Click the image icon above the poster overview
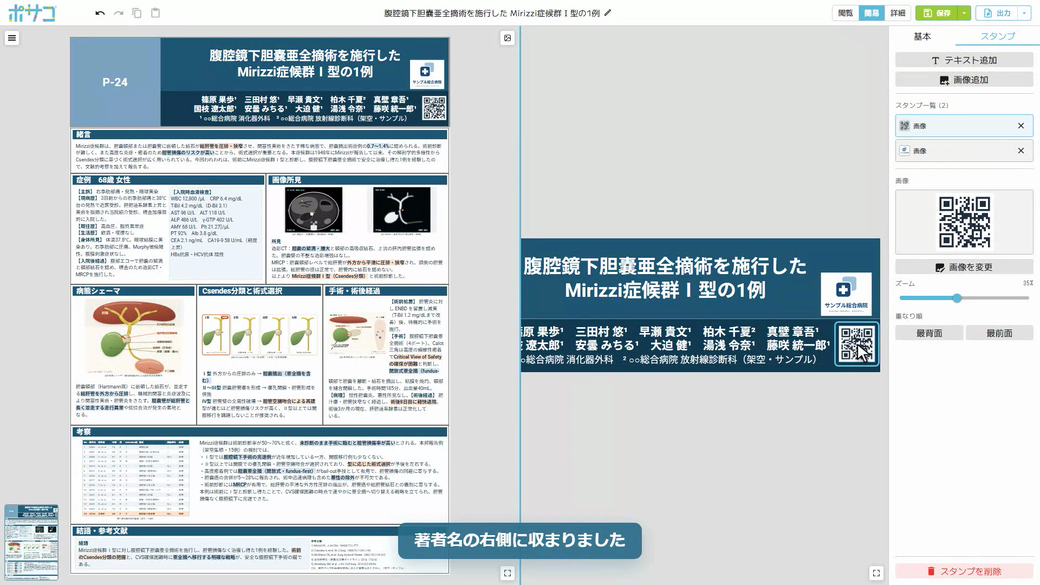 click(507, 38)
